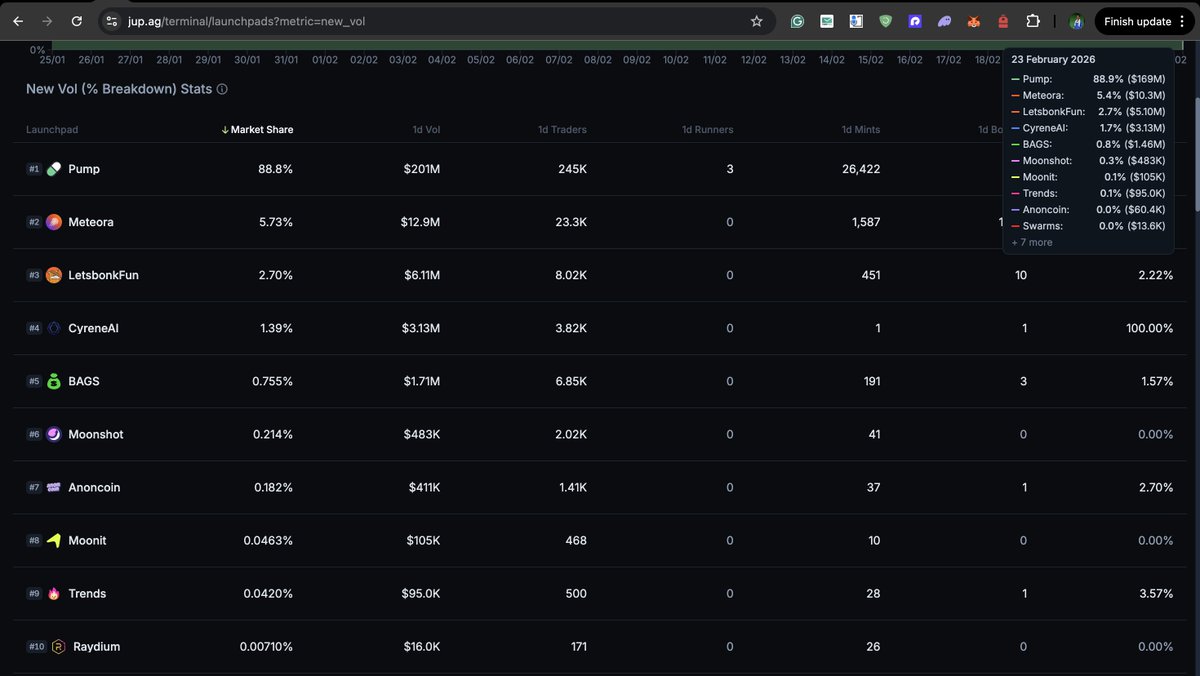Go back to the previous browser page

pyautogui.click(x=18, y=21)
